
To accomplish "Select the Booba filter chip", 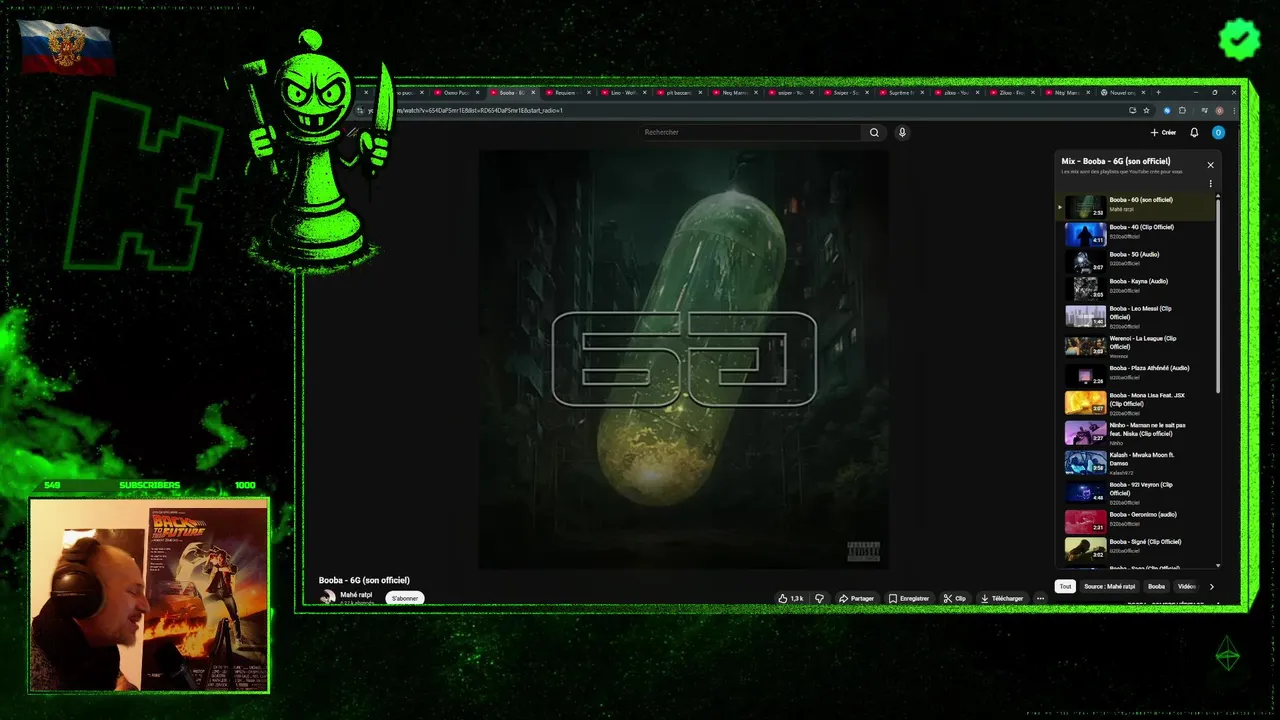I will 1156,586.
